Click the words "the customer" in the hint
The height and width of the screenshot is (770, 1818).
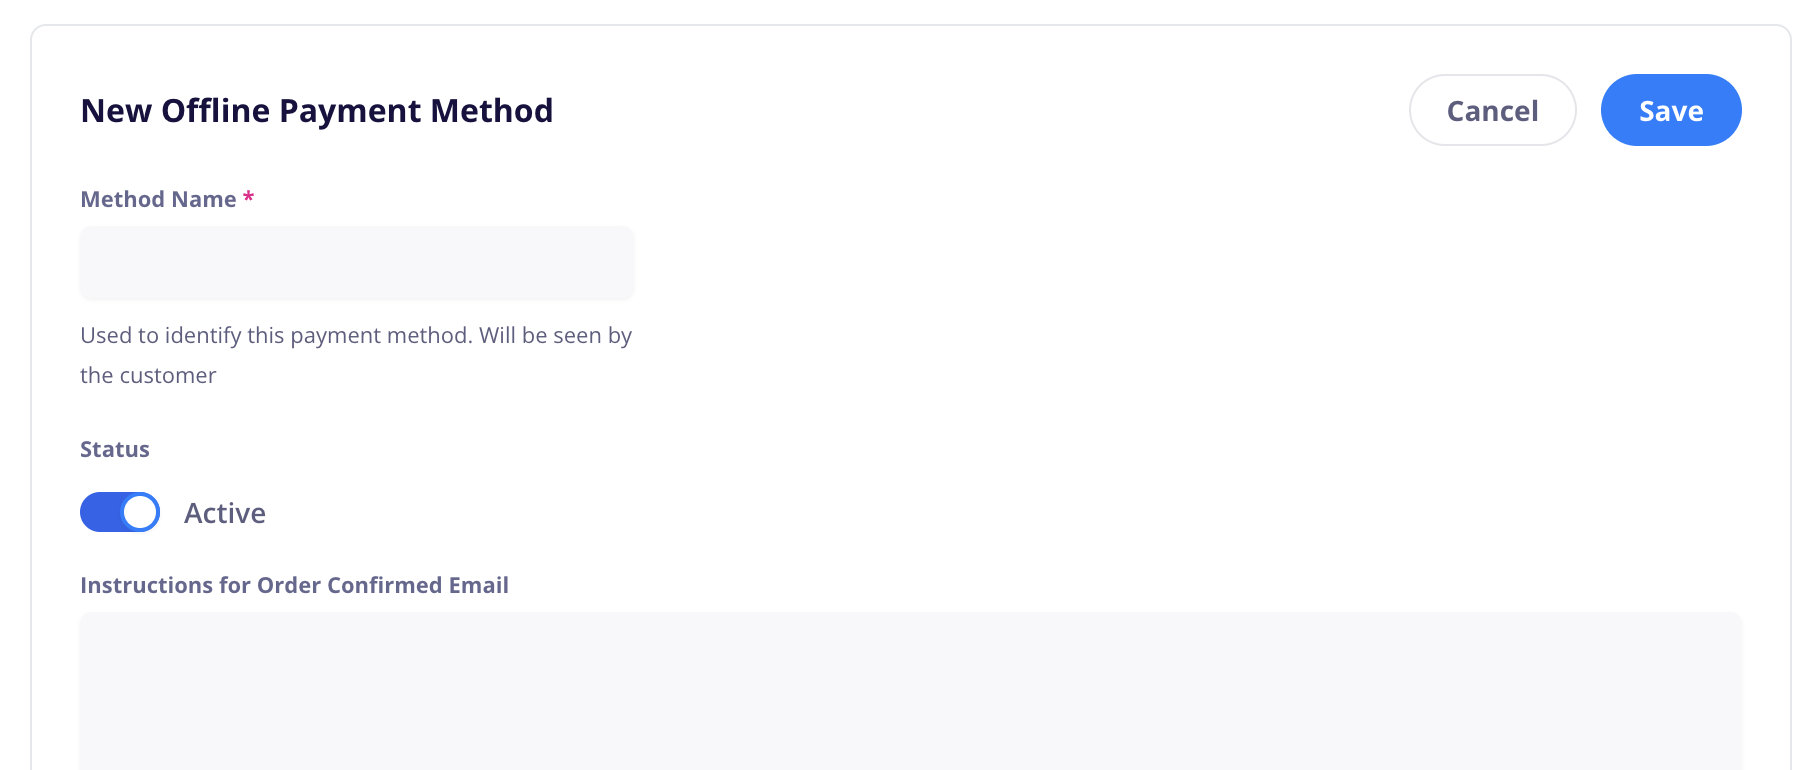pyautogui.click(x=148, y=375)
